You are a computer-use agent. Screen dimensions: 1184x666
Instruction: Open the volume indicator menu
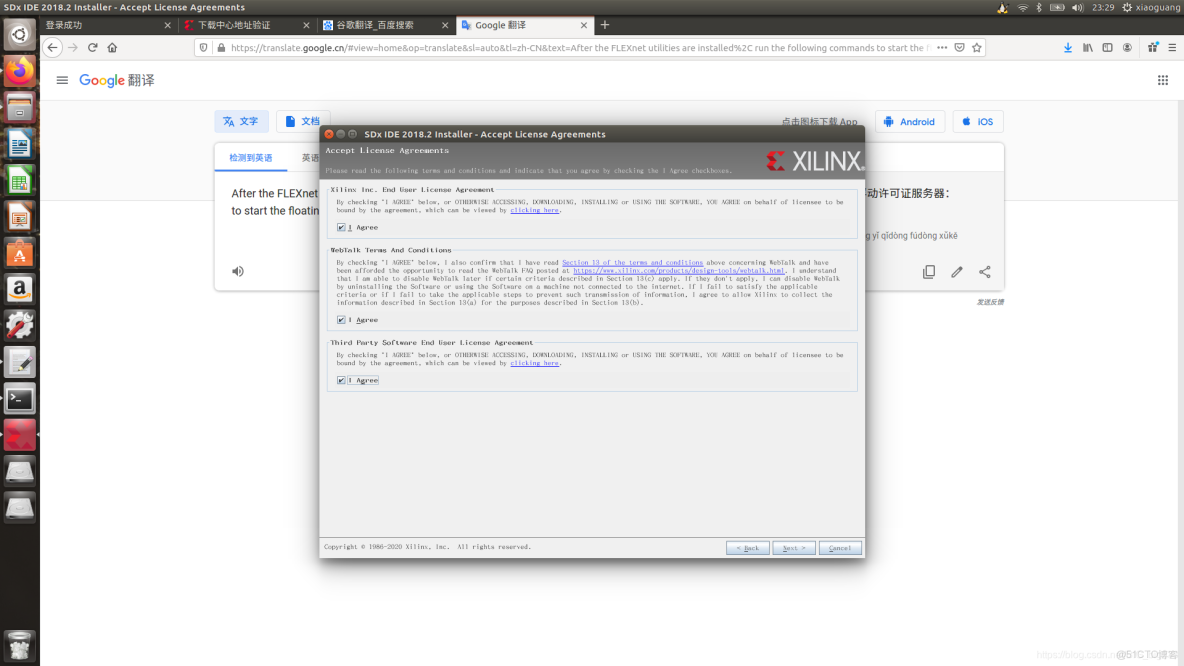(x=1078, y=8)
